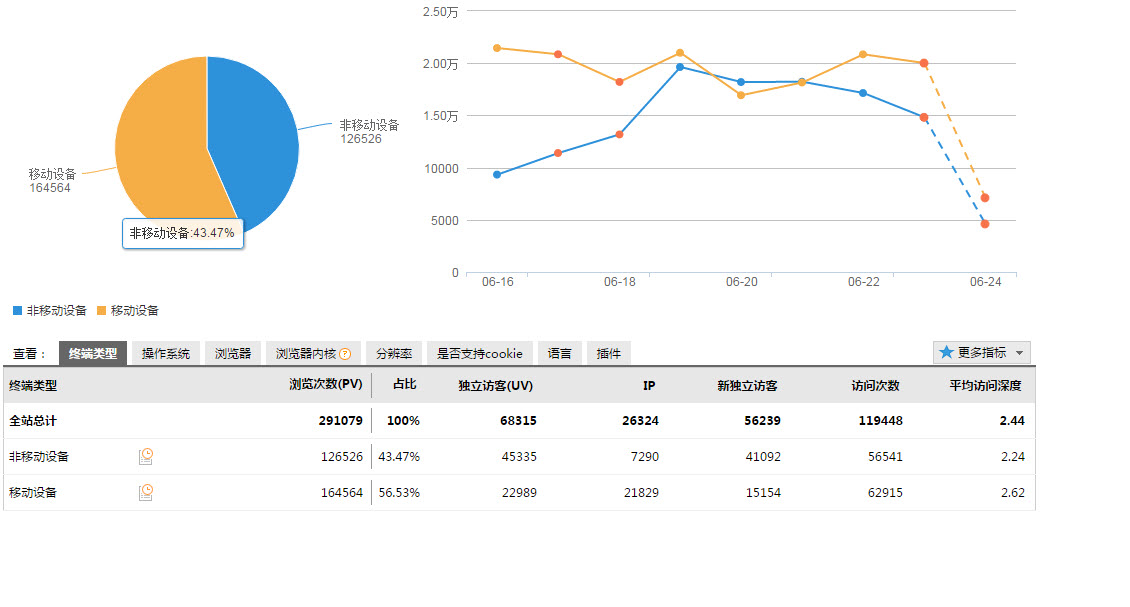This screenshot has width=1130, height=607.
Task: Switch to the 操作系统 tab
Action: click(165, 354)
